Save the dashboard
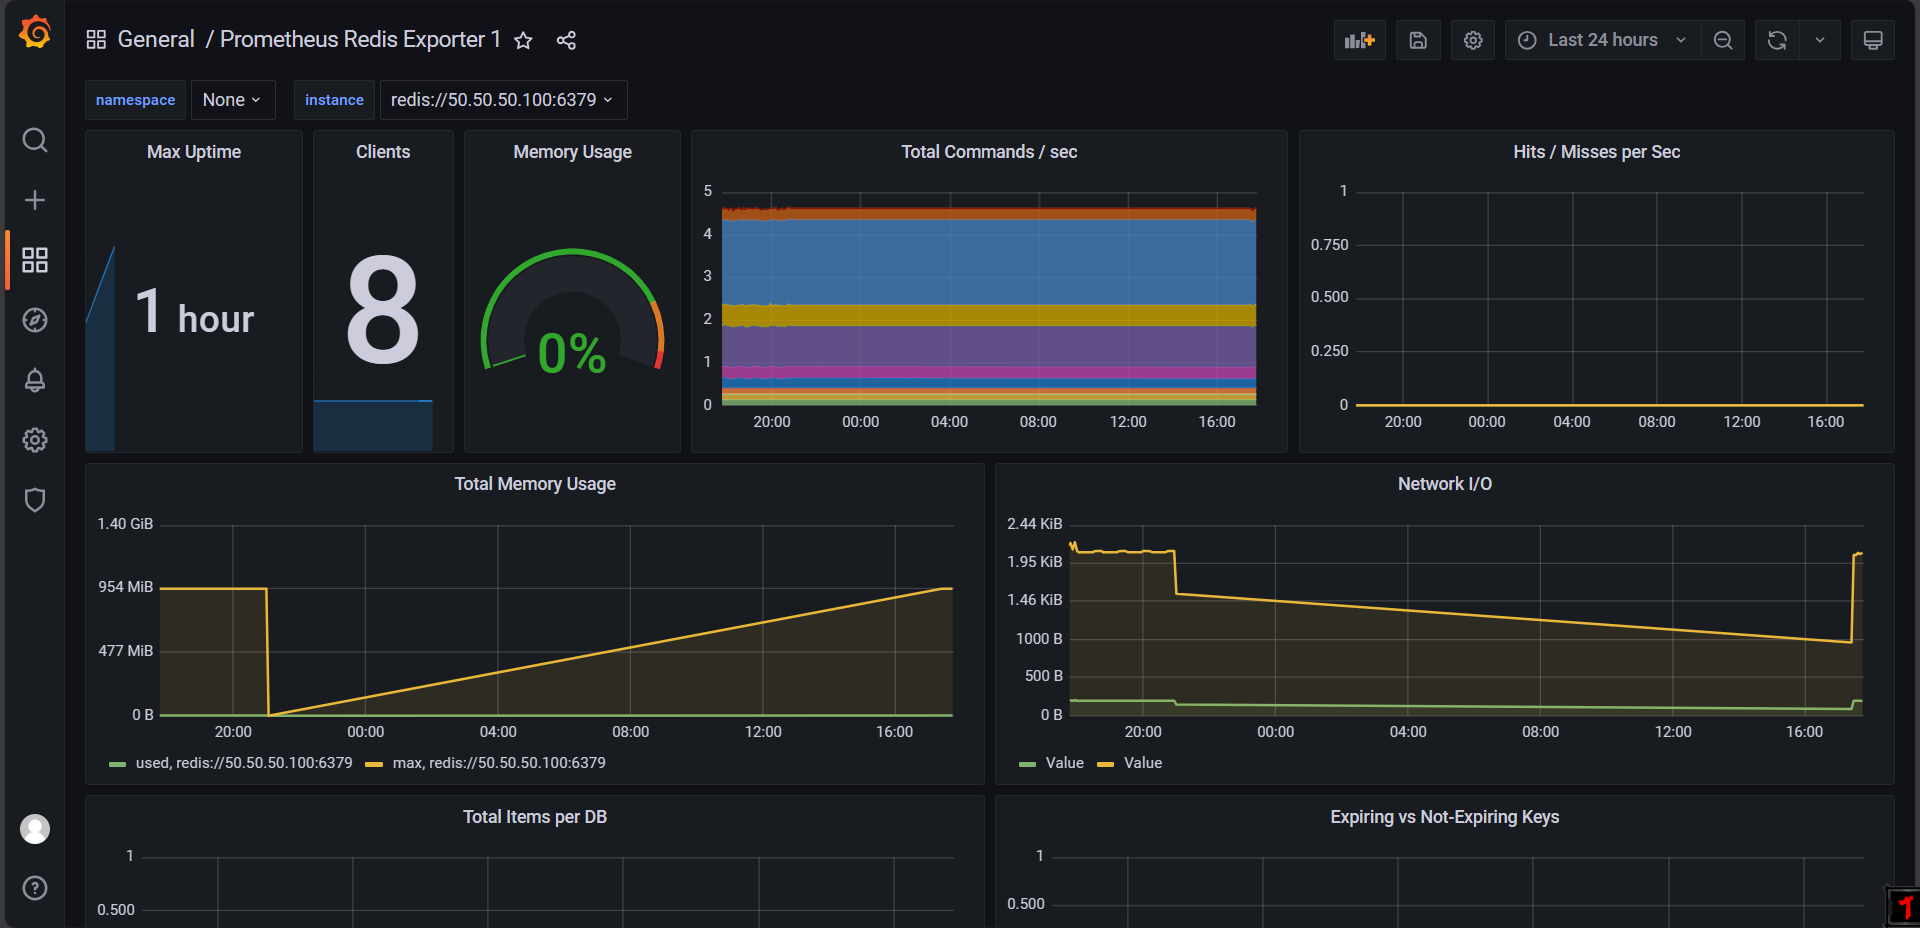The width and height of the screenshot is (1920, 928). 1418,40
